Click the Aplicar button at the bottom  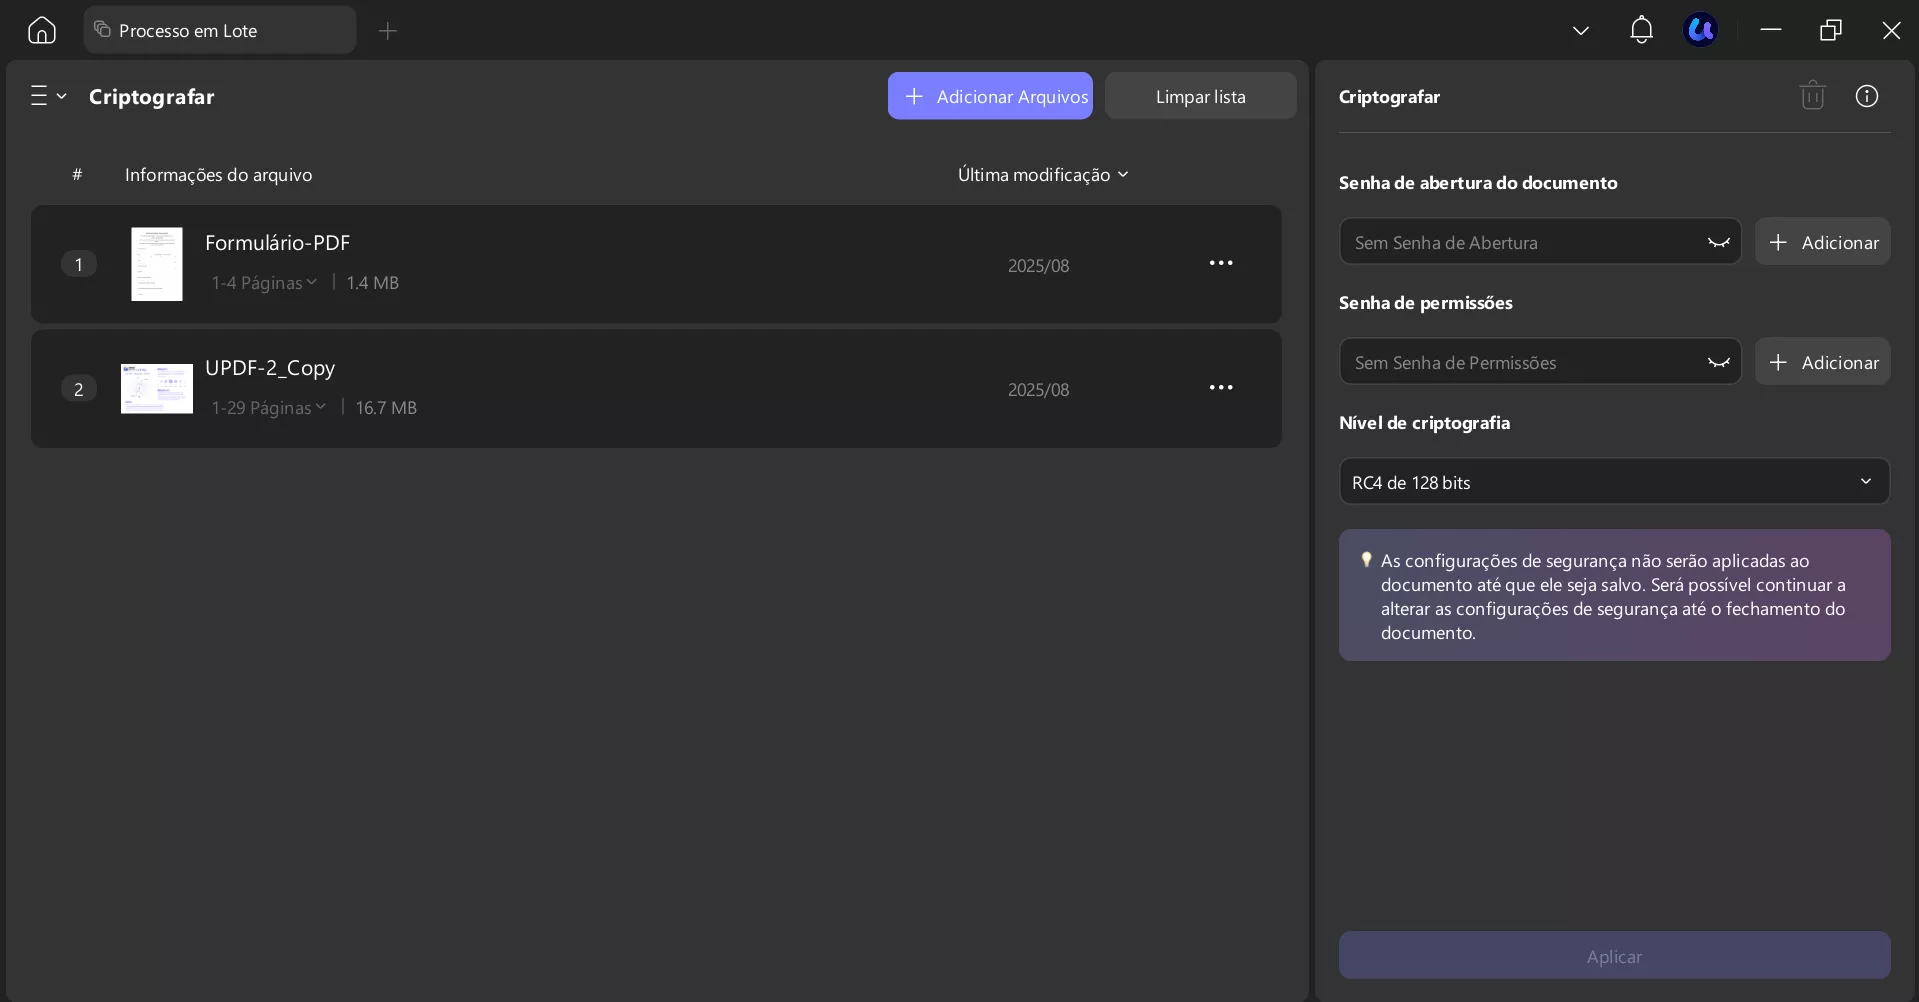click(1613, 955)
